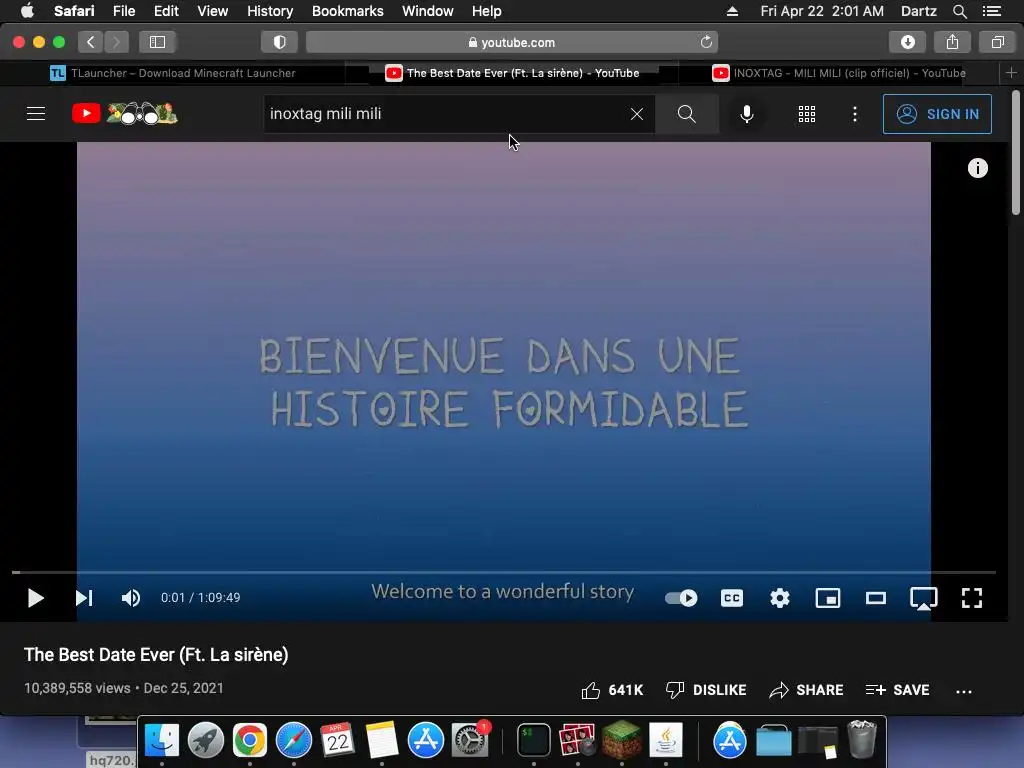The width and height of the screenshot is (1024, 768).
Task: Open Trash from dock
Action: click(862, 739)
